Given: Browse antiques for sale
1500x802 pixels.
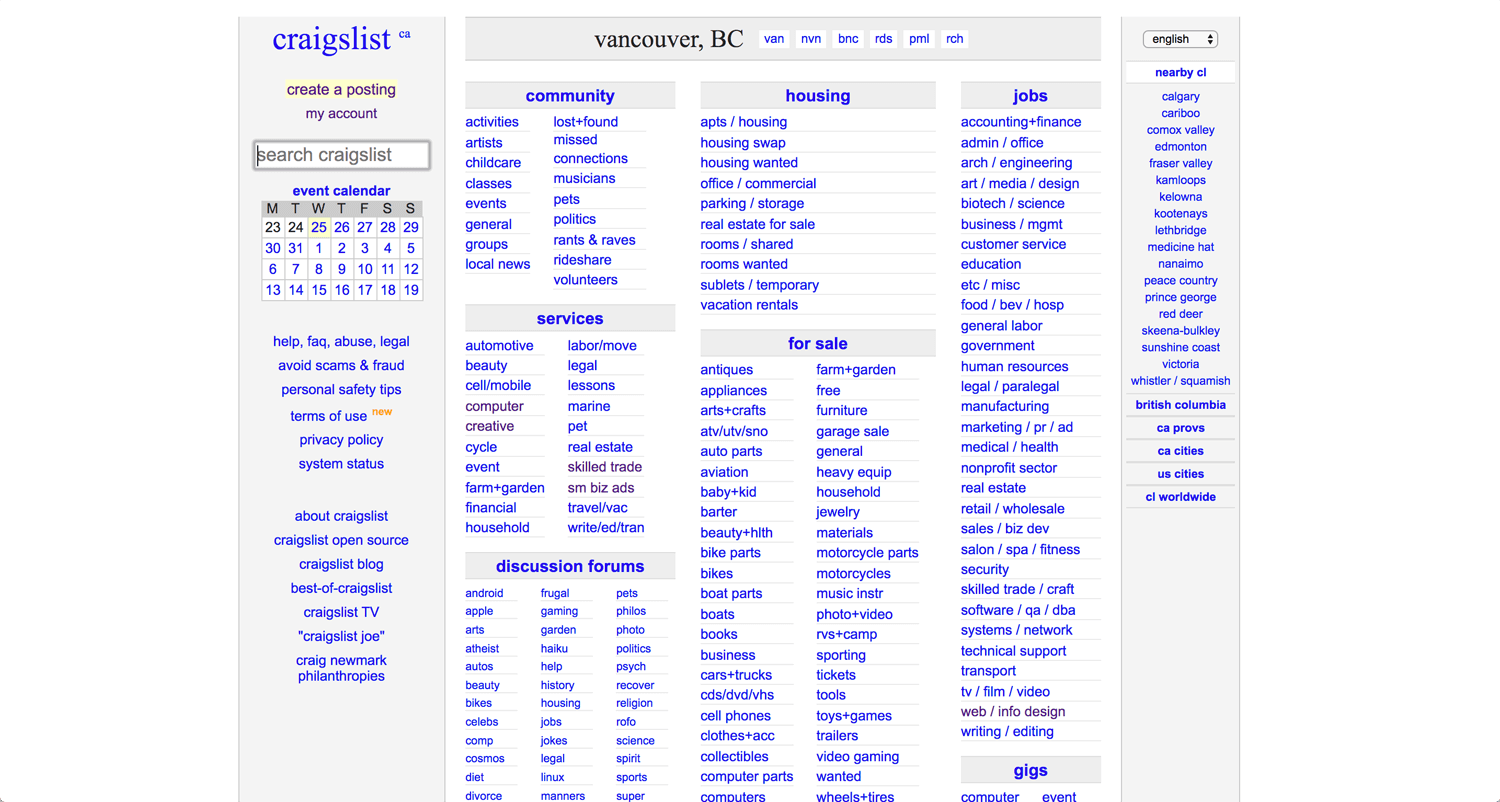Looking at the screenshot, I should click(x=726, y=370).
